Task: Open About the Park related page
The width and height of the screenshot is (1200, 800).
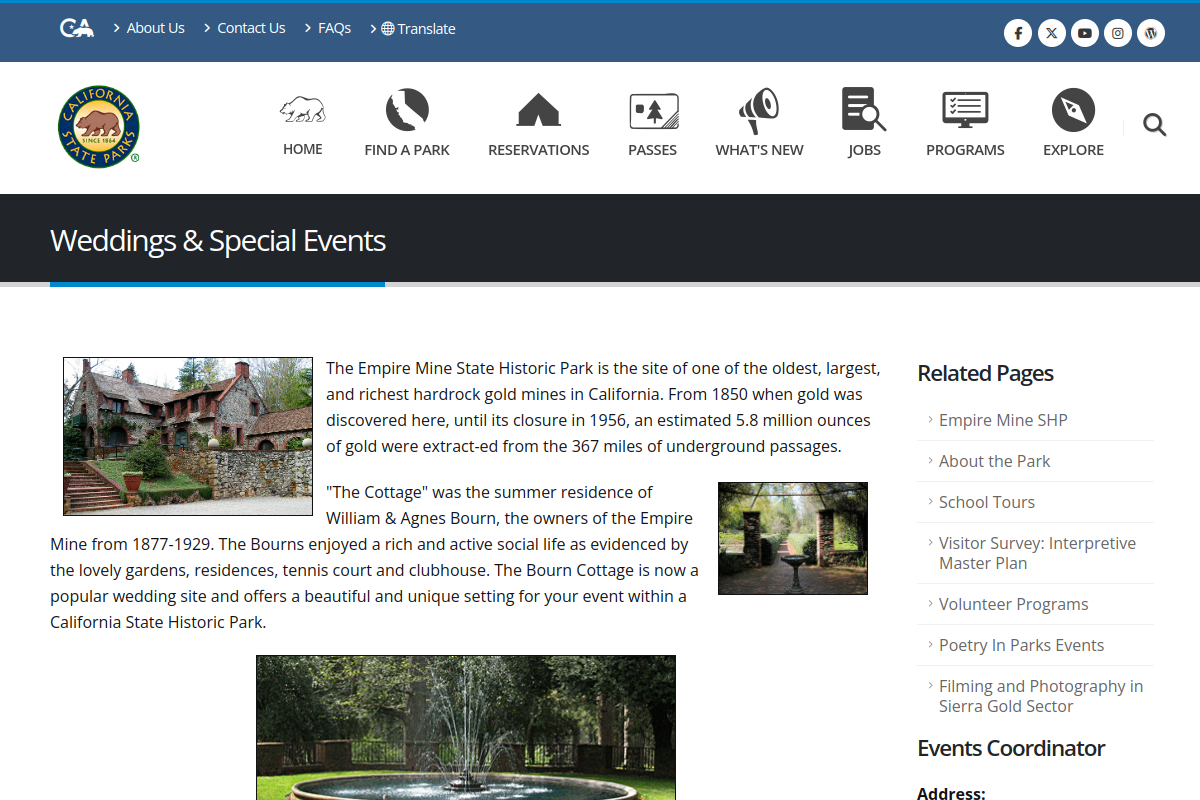Action: pyautogui.click(x=994, y=461)
